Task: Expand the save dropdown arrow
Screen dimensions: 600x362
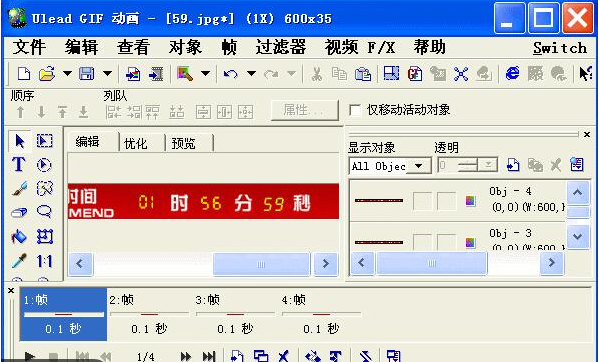Action: click(x=108, y=73)
